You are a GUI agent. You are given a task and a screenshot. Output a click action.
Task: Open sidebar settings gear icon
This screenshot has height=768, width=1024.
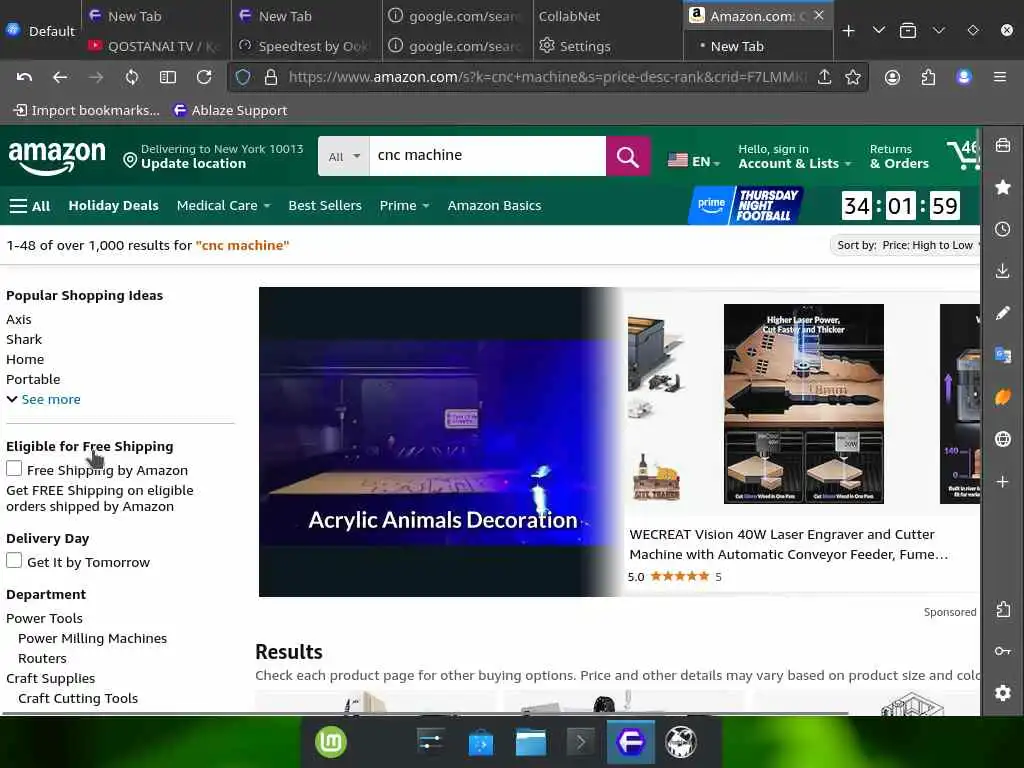coord(1002,692)
